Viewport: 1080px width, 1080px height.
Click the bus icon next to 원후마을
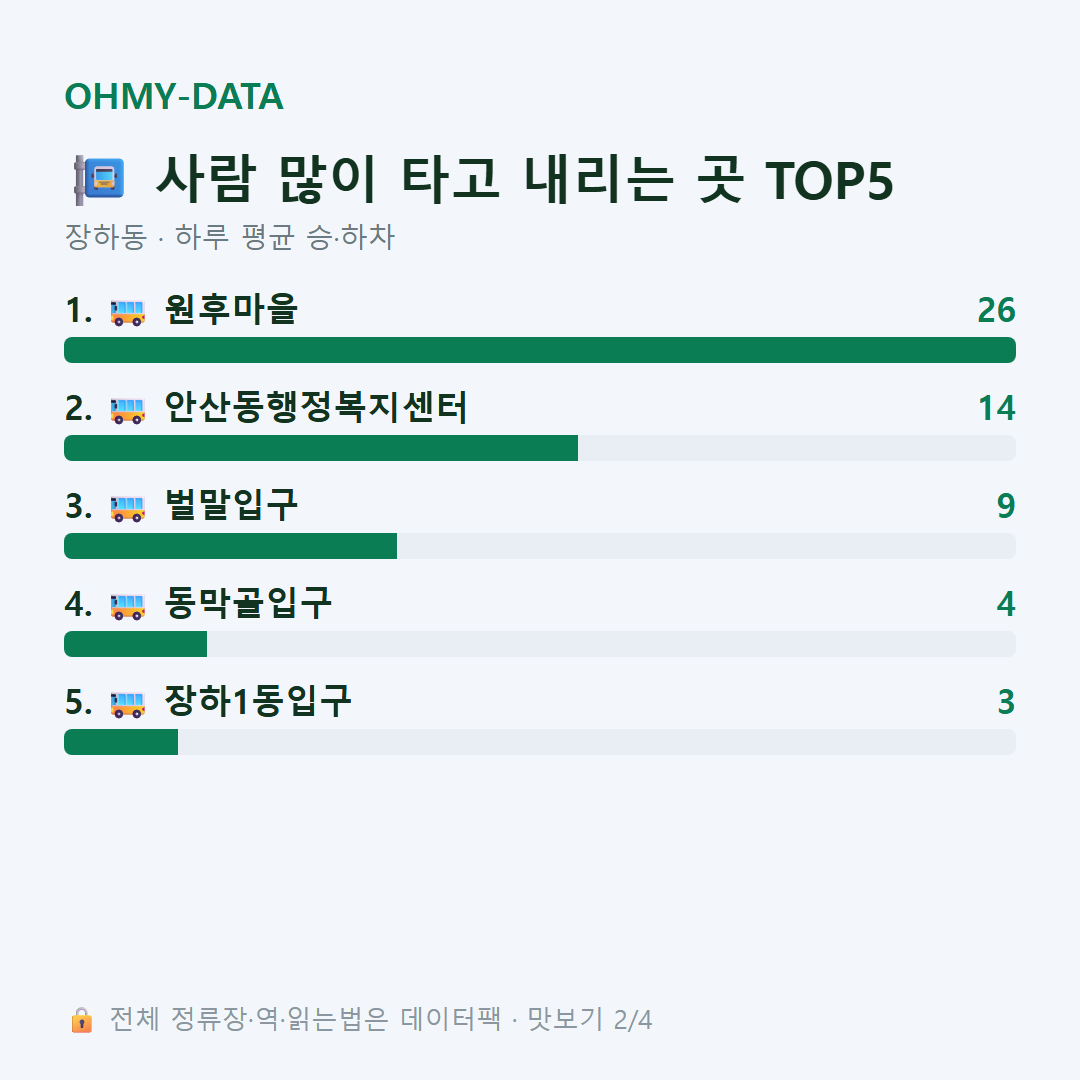pyautogui.click(x=128, y=312)
